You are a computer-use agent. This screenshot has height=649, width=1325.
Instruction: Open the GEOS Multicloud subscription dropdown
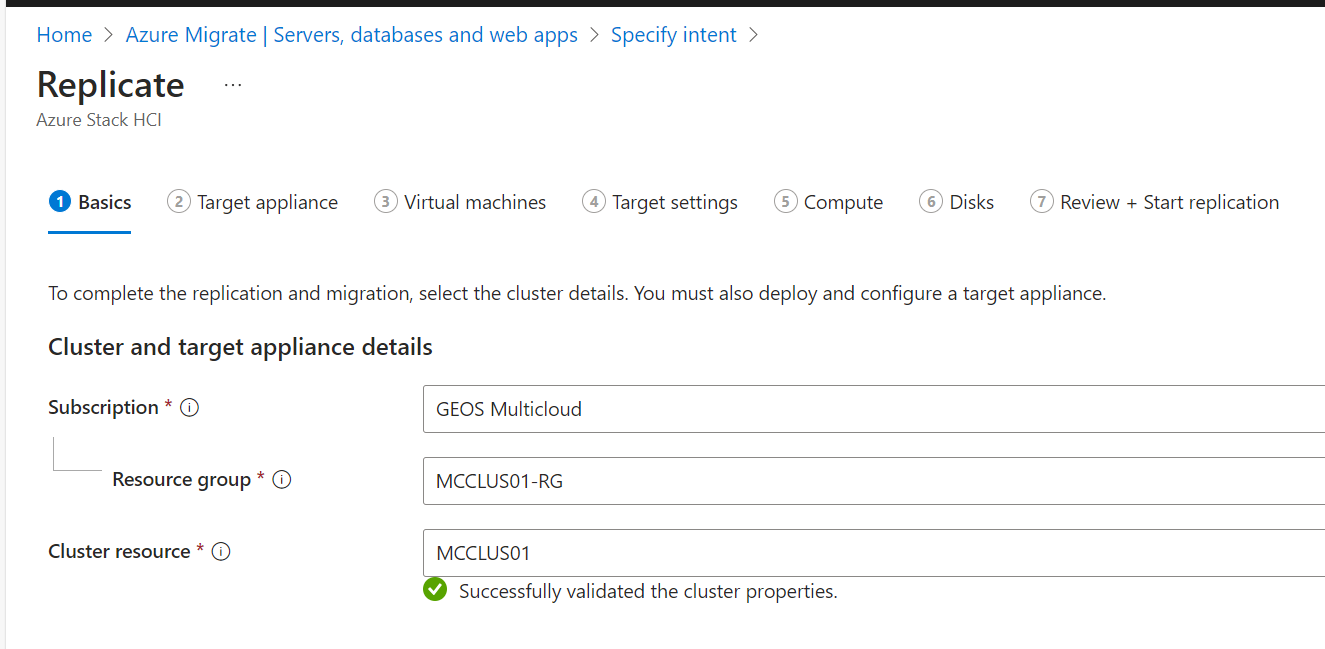[x=870, y=409]
